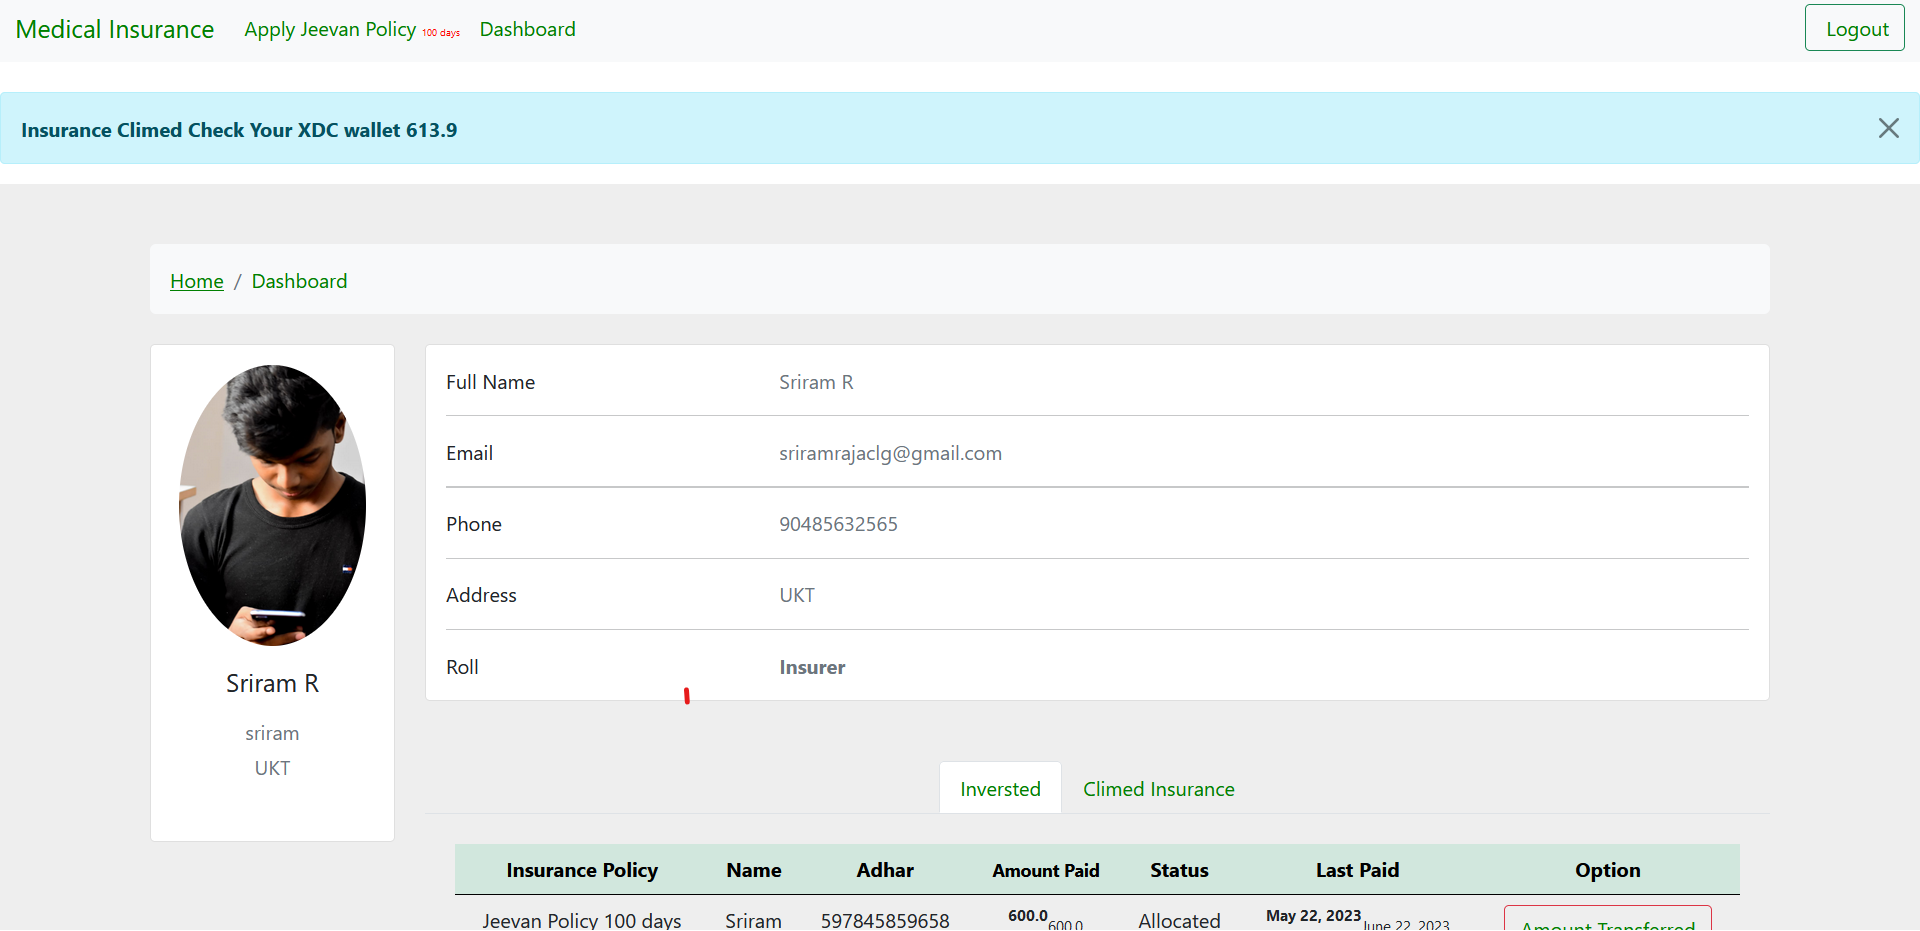Click the Insurer role value
The image size is (1920, 931).
point(812,667)
